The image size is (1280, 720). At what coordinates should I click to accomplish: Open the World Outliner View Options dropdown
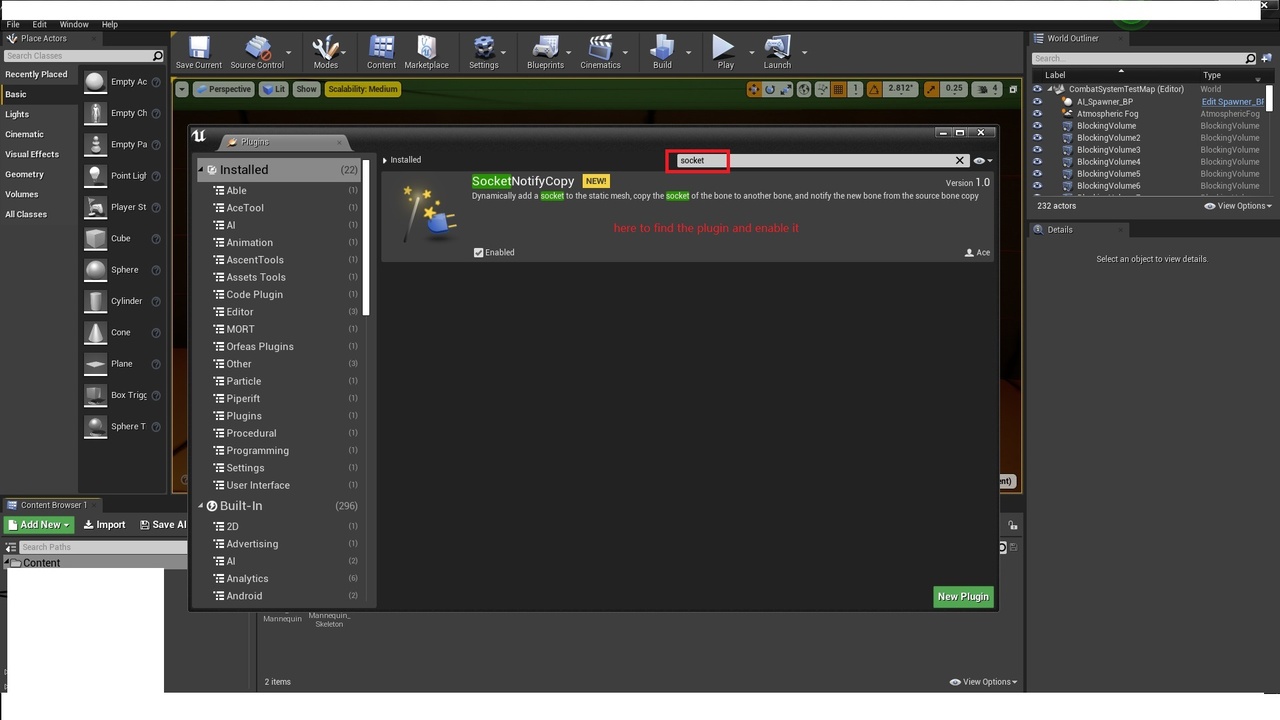[1238, 206]
